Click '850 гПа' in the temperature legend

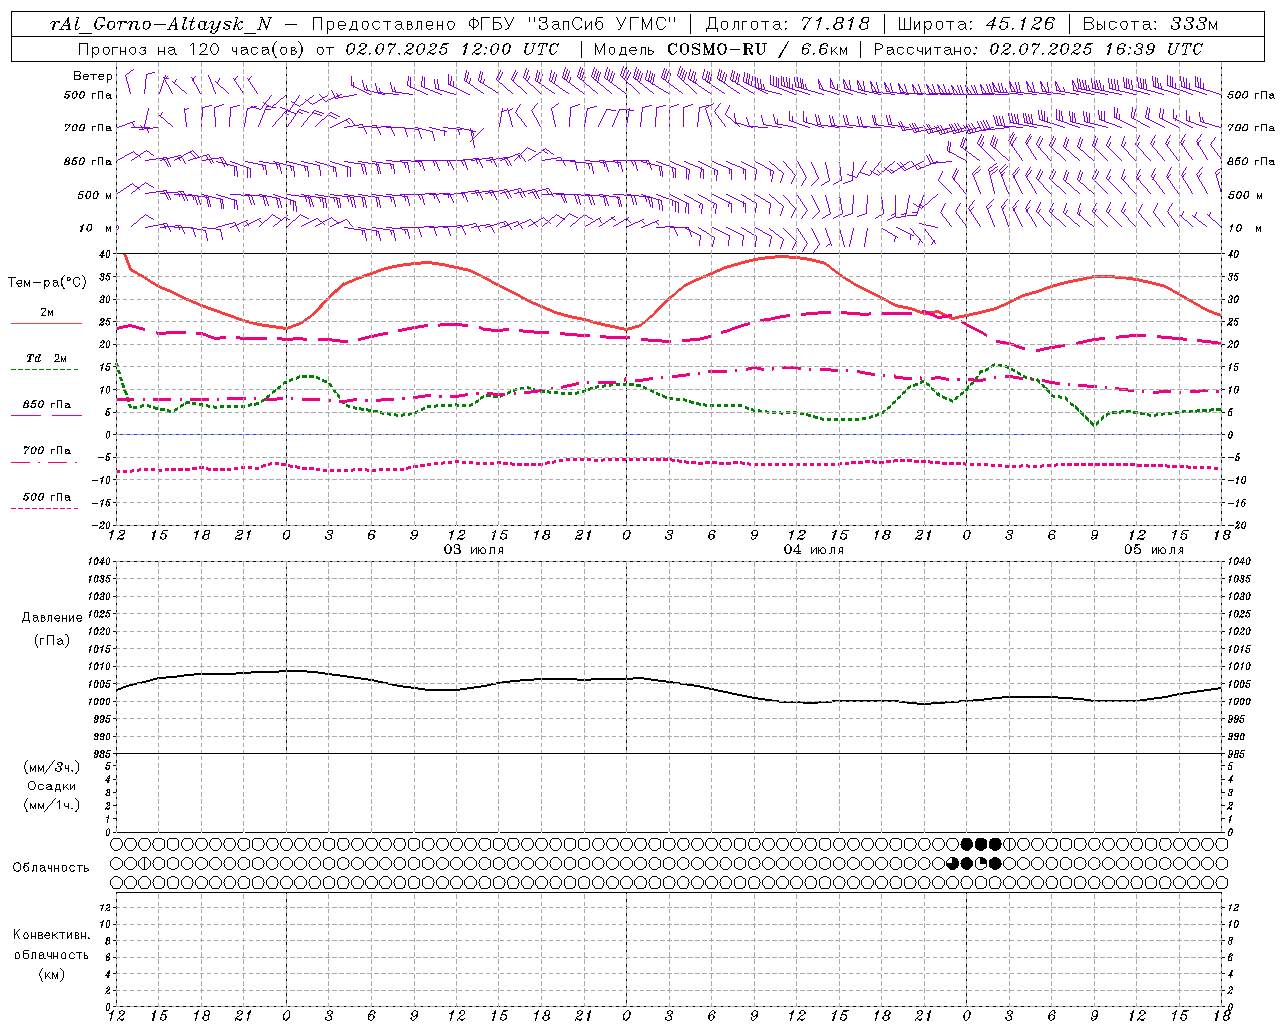coord(47,405)
